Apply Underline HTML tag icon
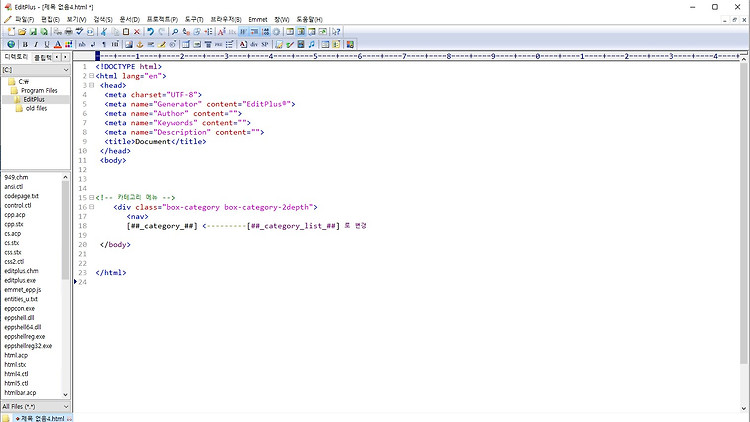Viewport: 750px width, 422px height. click(46, 44)
